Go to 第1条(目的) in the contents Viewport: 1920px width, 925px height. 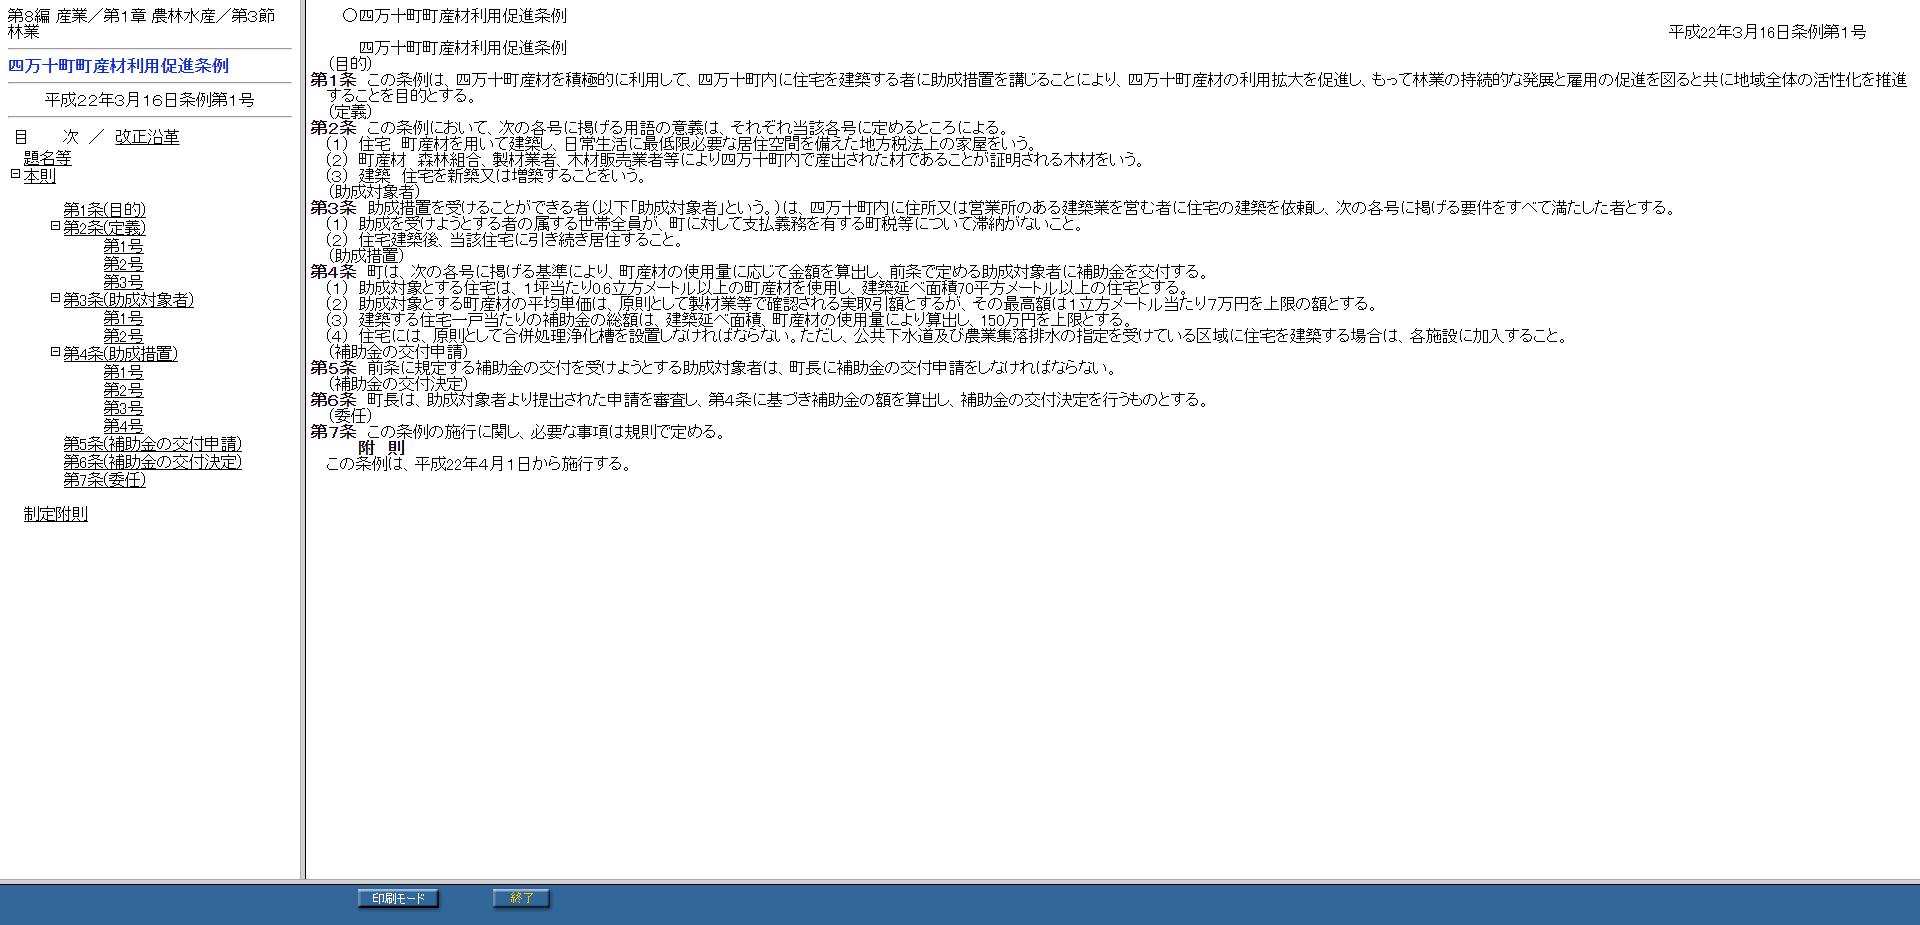click(104, 210)
